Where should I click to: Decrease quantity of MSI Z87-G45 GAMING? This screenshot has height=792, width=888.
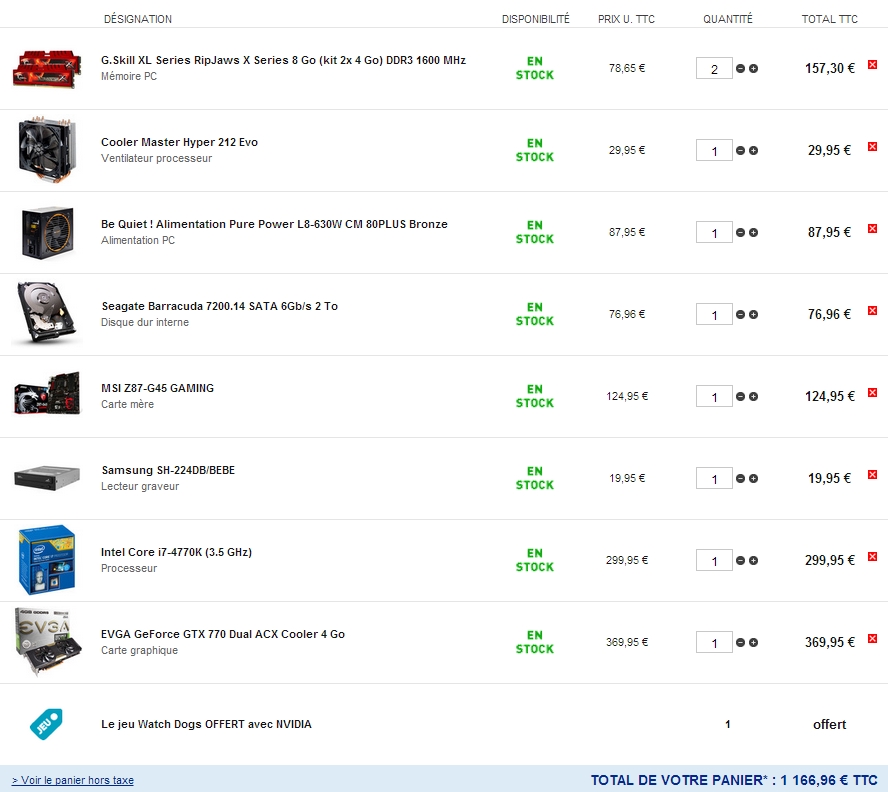741,397
